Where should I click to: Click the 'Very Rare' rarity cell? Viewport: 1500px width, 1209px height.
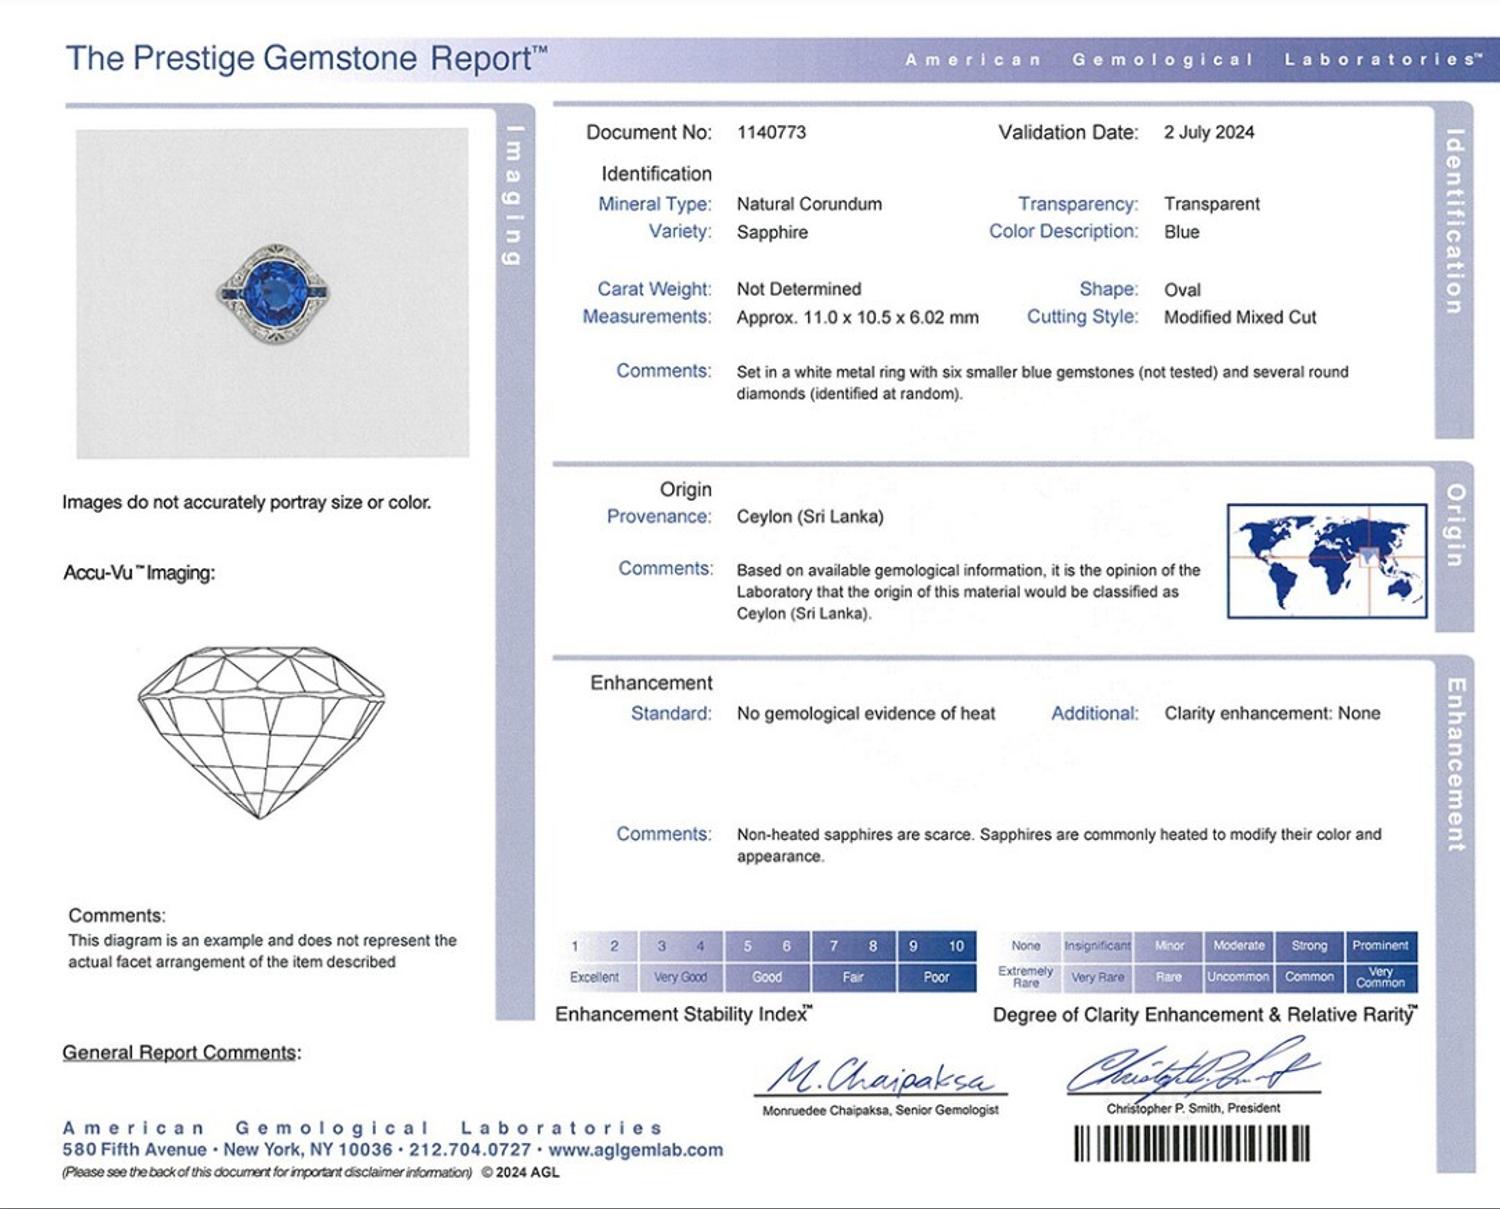(x=1097, y=977)
